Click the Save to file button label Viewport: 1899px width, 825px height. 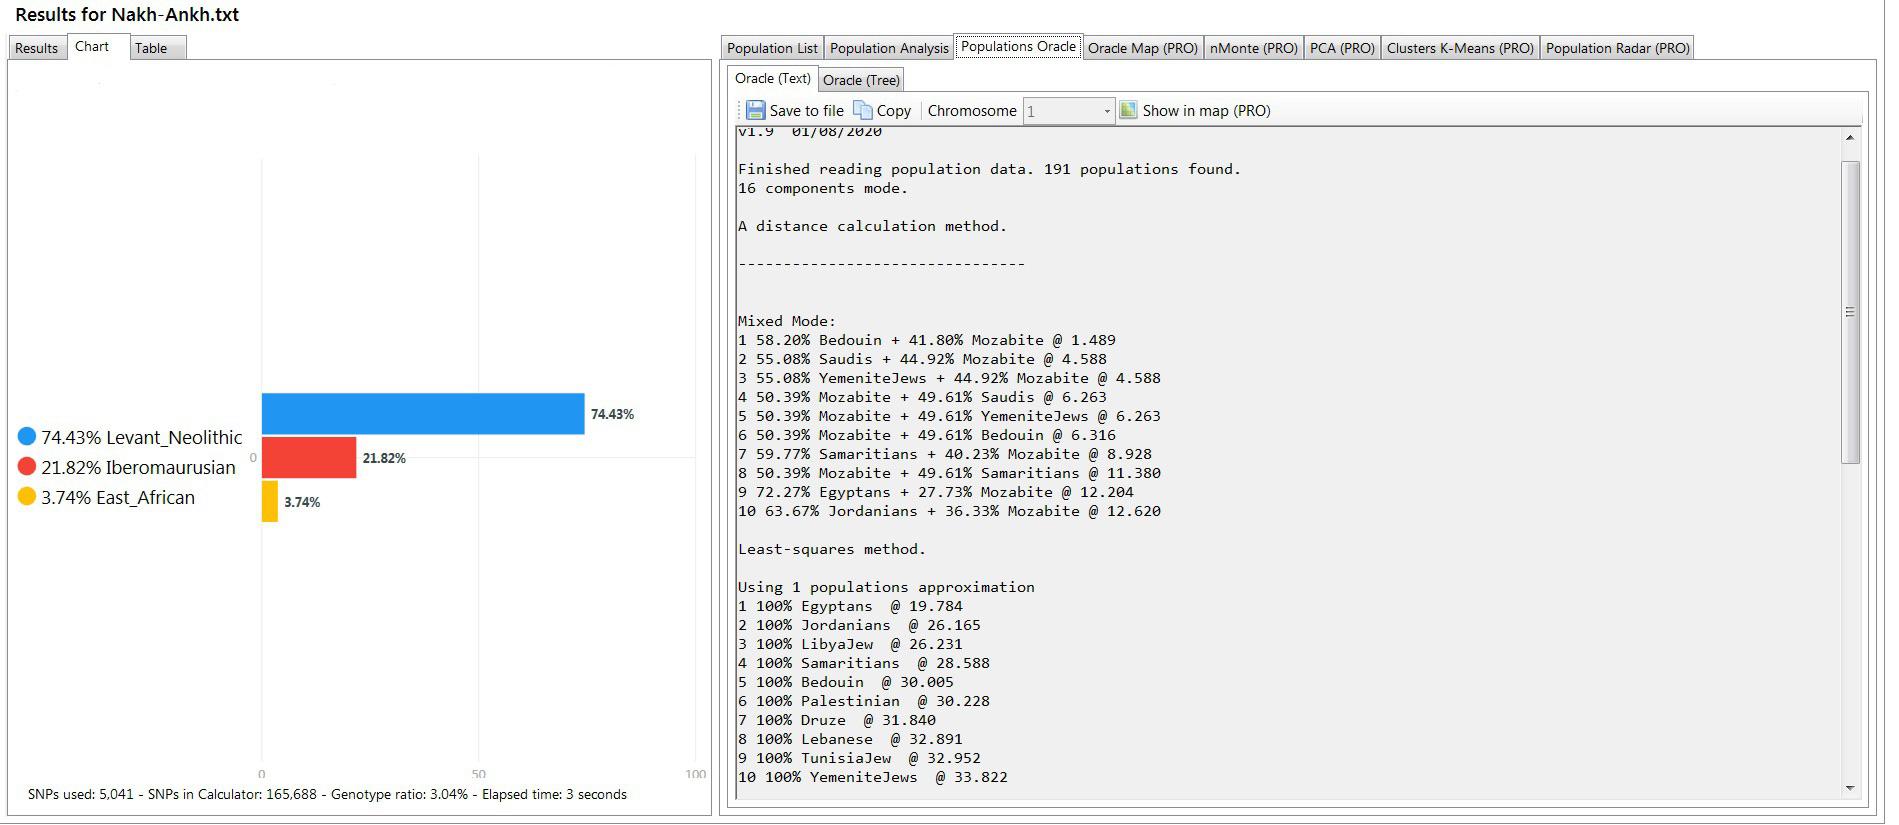[806, 111]
